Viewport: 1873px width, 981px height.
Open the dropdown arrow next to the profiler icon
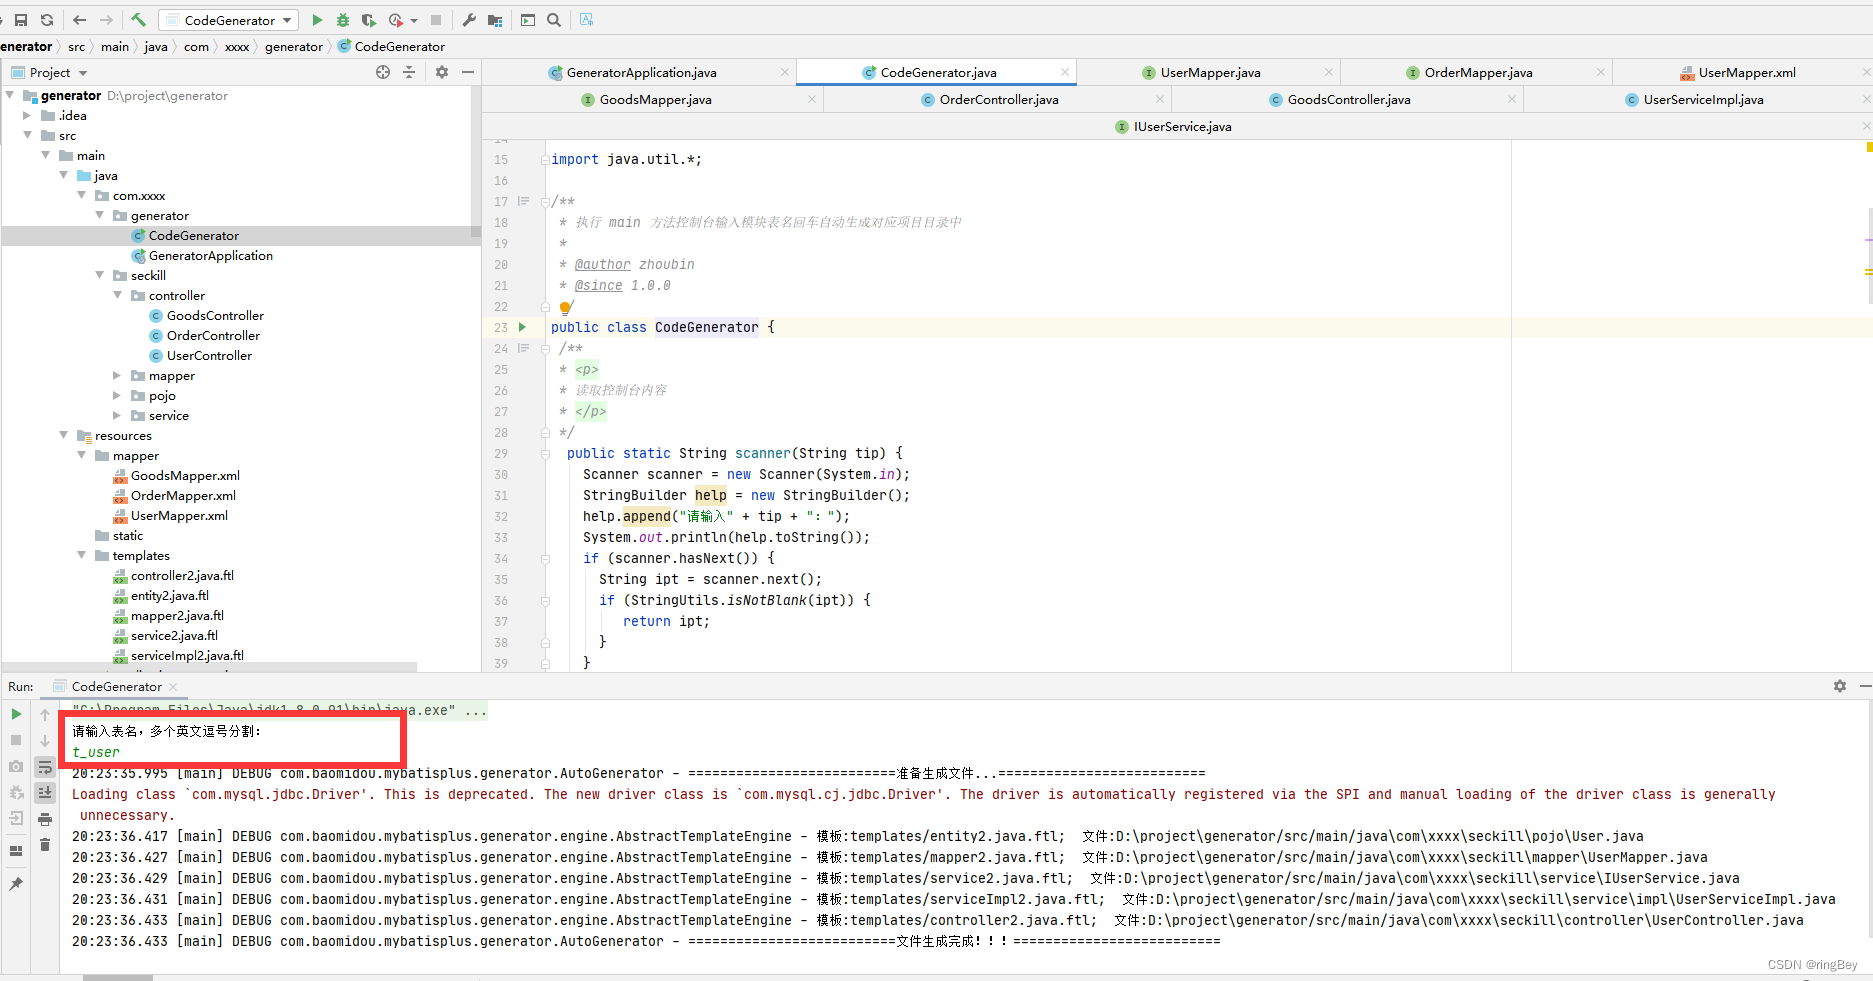(414, 20)
